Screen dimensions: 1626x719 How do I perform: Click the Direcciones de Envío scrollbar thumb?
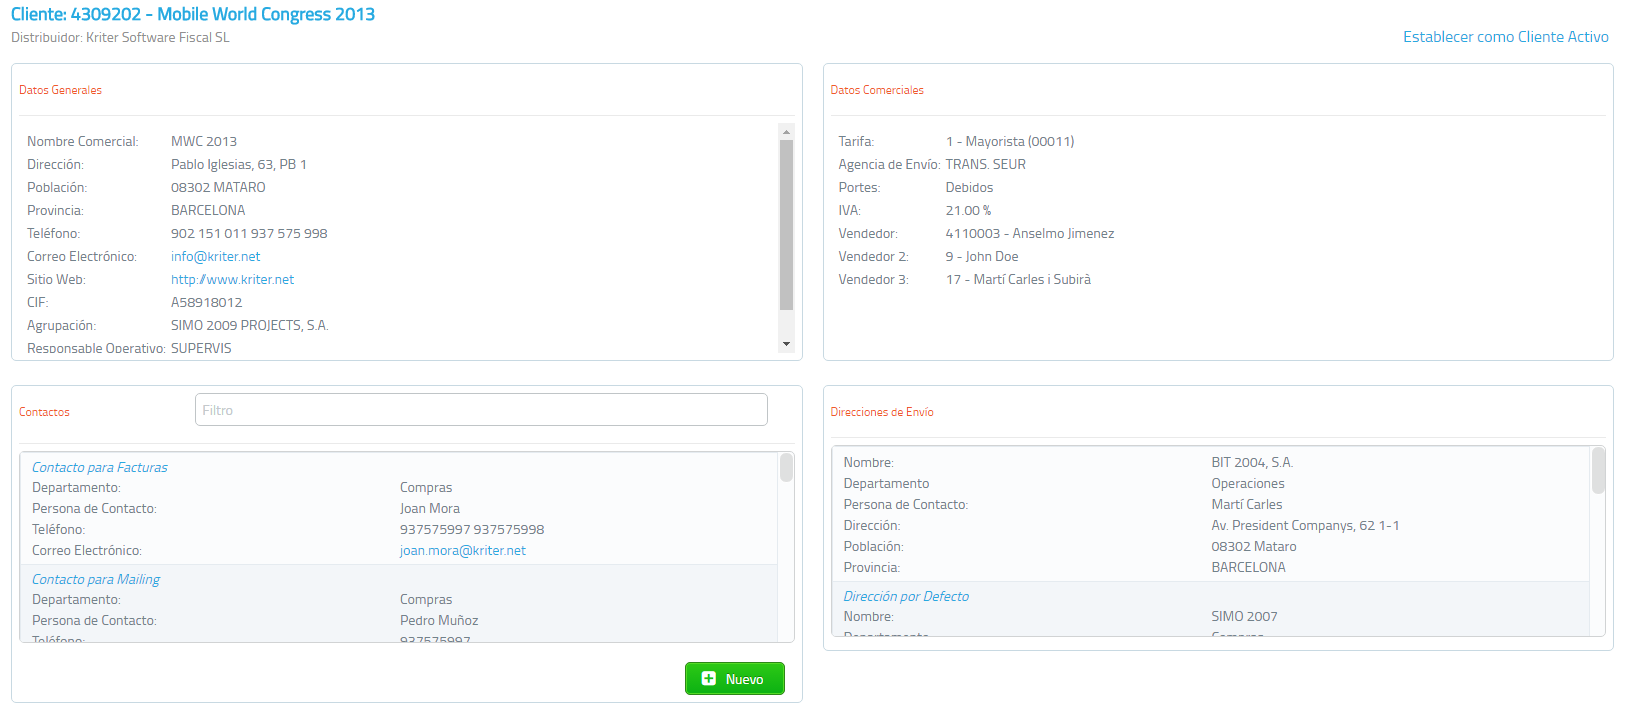[x=1598, y=470]
